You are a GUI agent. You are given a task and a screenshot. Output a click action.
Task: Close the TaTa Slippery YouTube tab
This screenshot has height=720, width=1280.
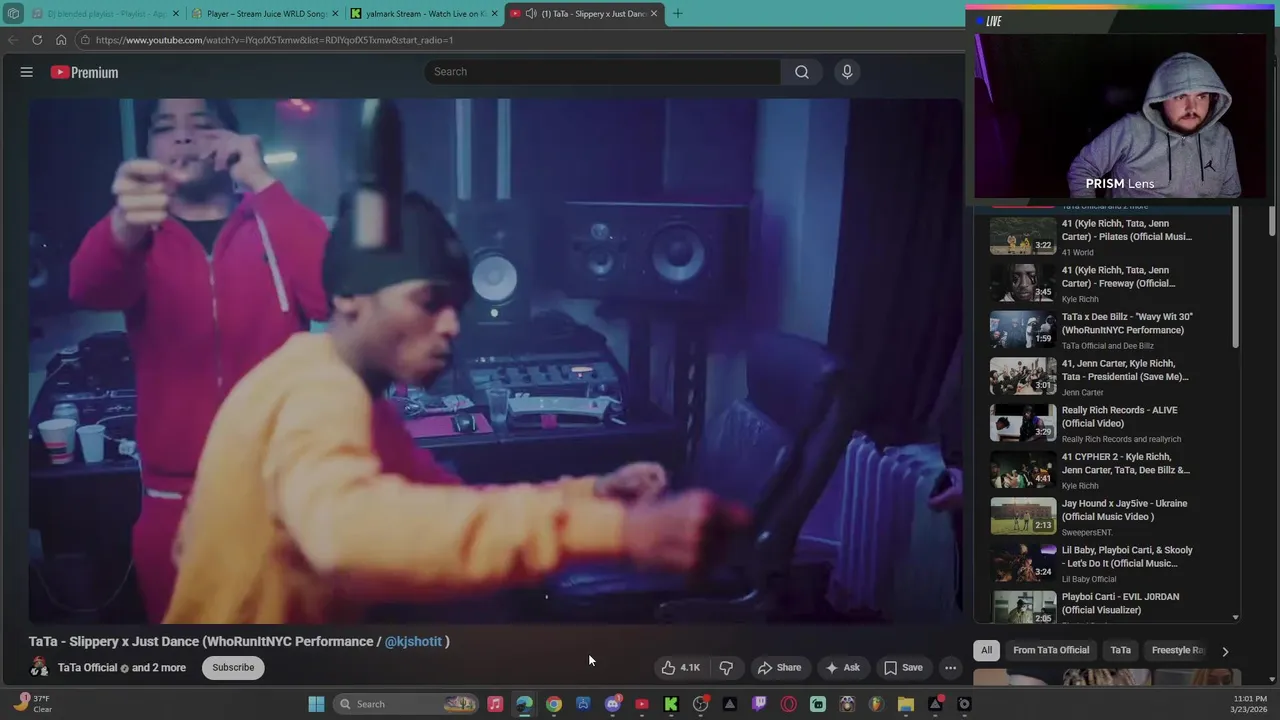tap(655, 14)
